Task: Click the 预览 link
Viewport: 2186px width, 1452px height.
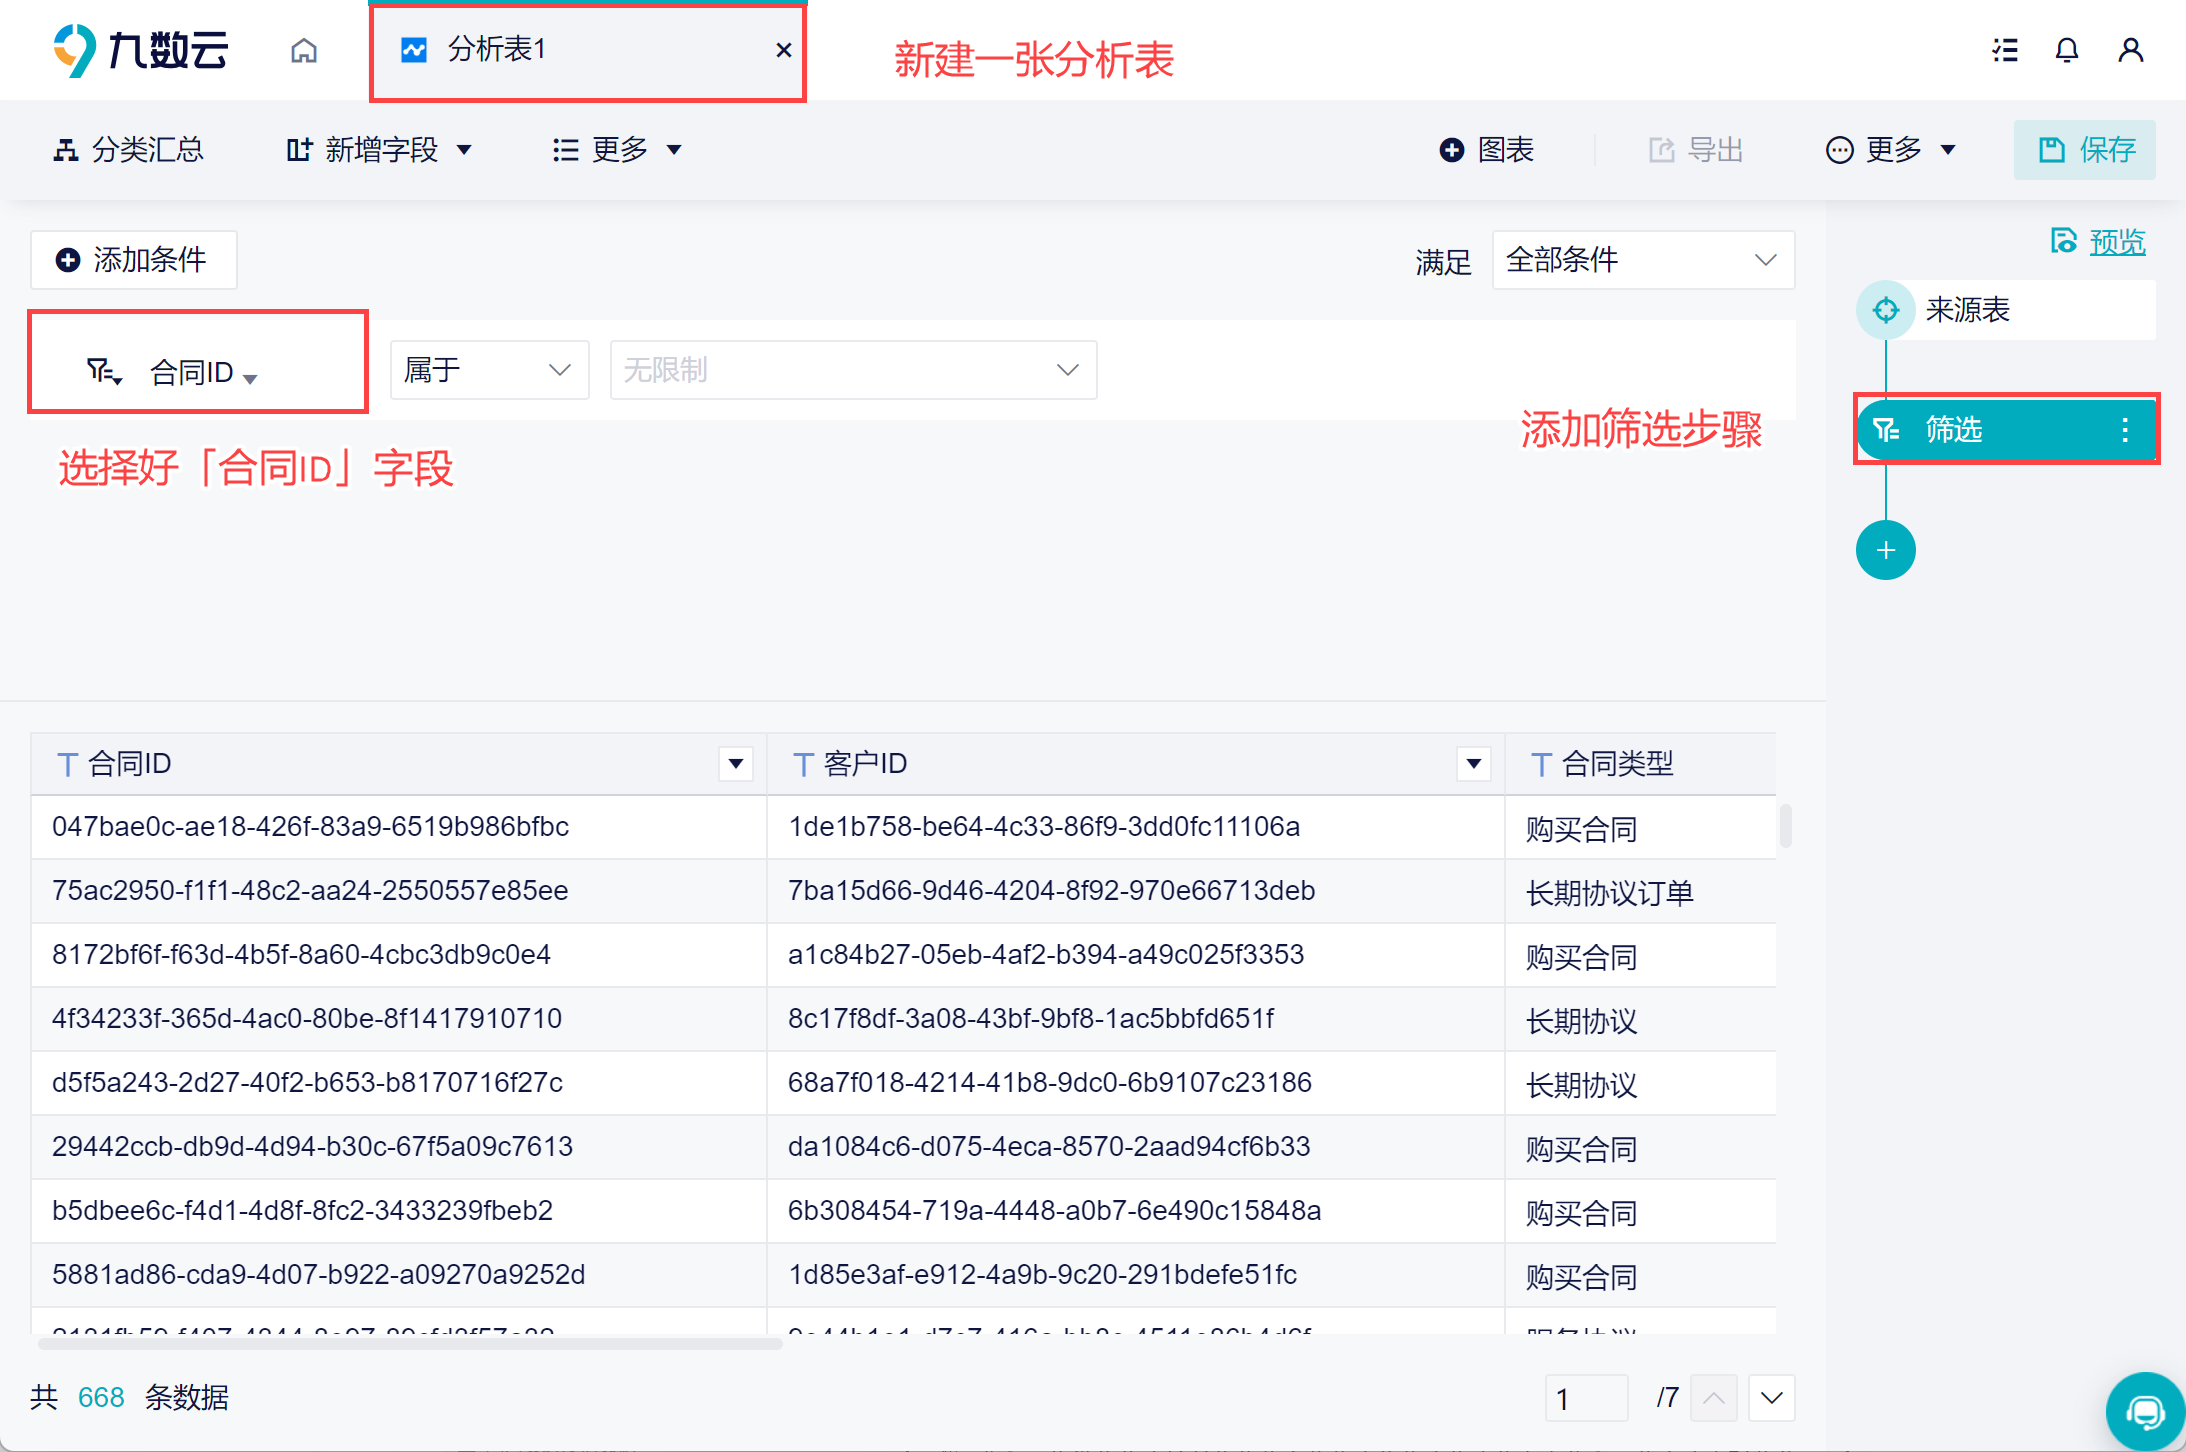Action: click(2116, 242)
